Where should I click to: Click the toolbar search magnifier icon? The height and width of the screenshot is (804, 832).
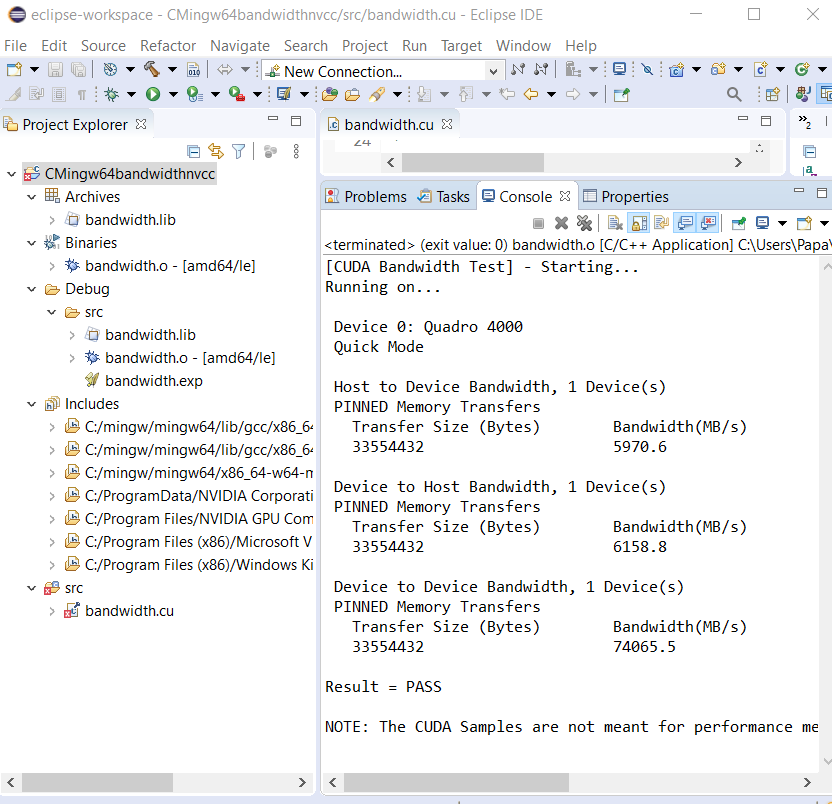click(734, 94)
